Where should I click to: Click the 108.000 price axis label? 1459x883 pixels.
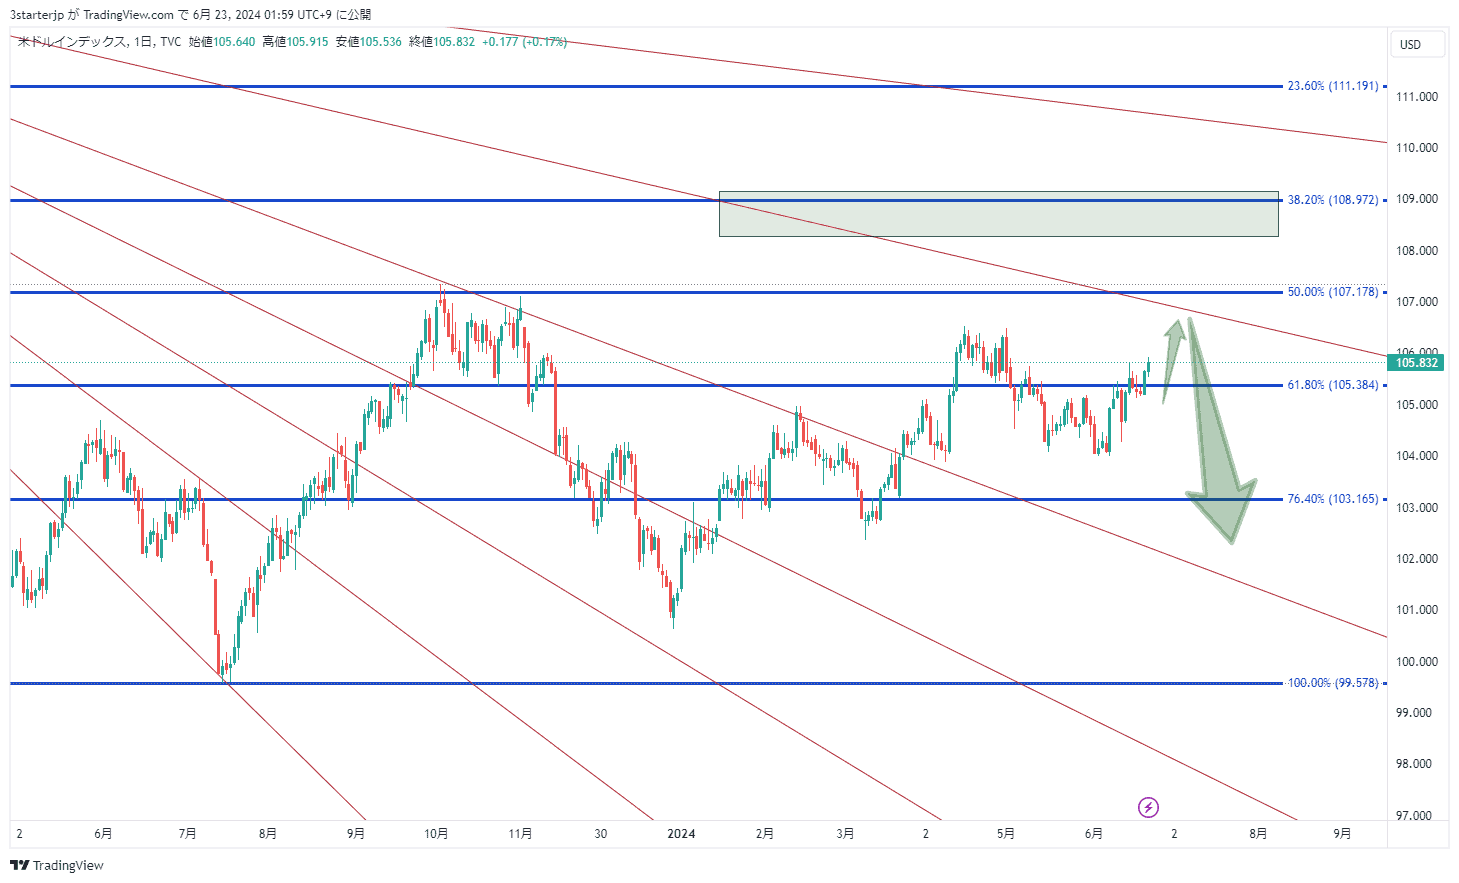point(1417,251)
